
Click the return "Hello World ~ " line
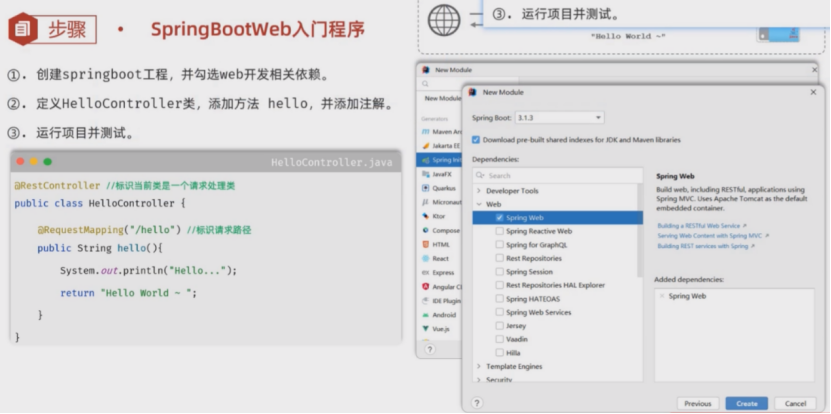[x=128, y=293]
